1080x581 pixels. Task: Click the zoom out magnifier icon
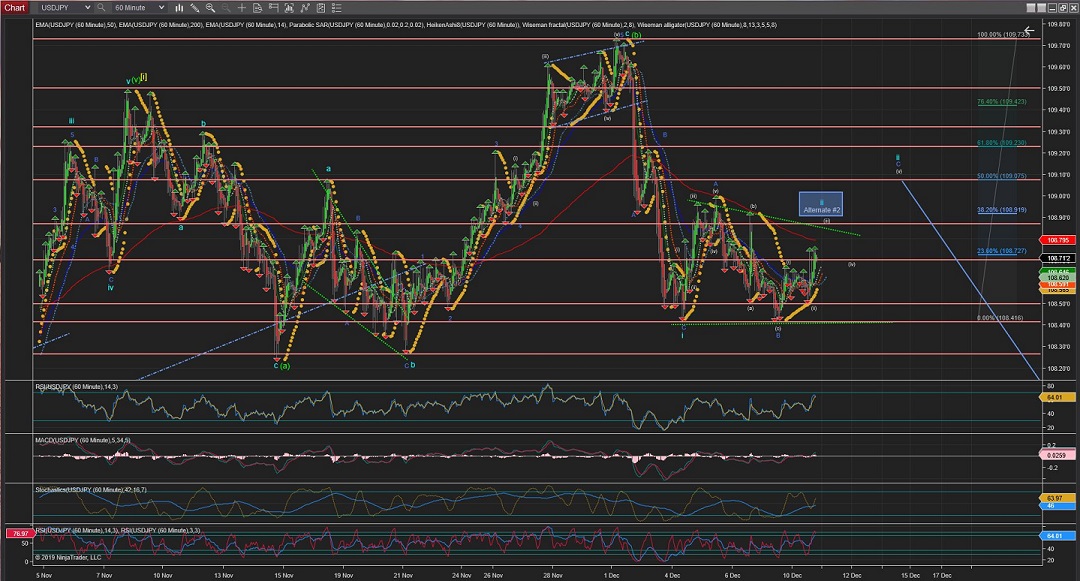tap(226, 8)
